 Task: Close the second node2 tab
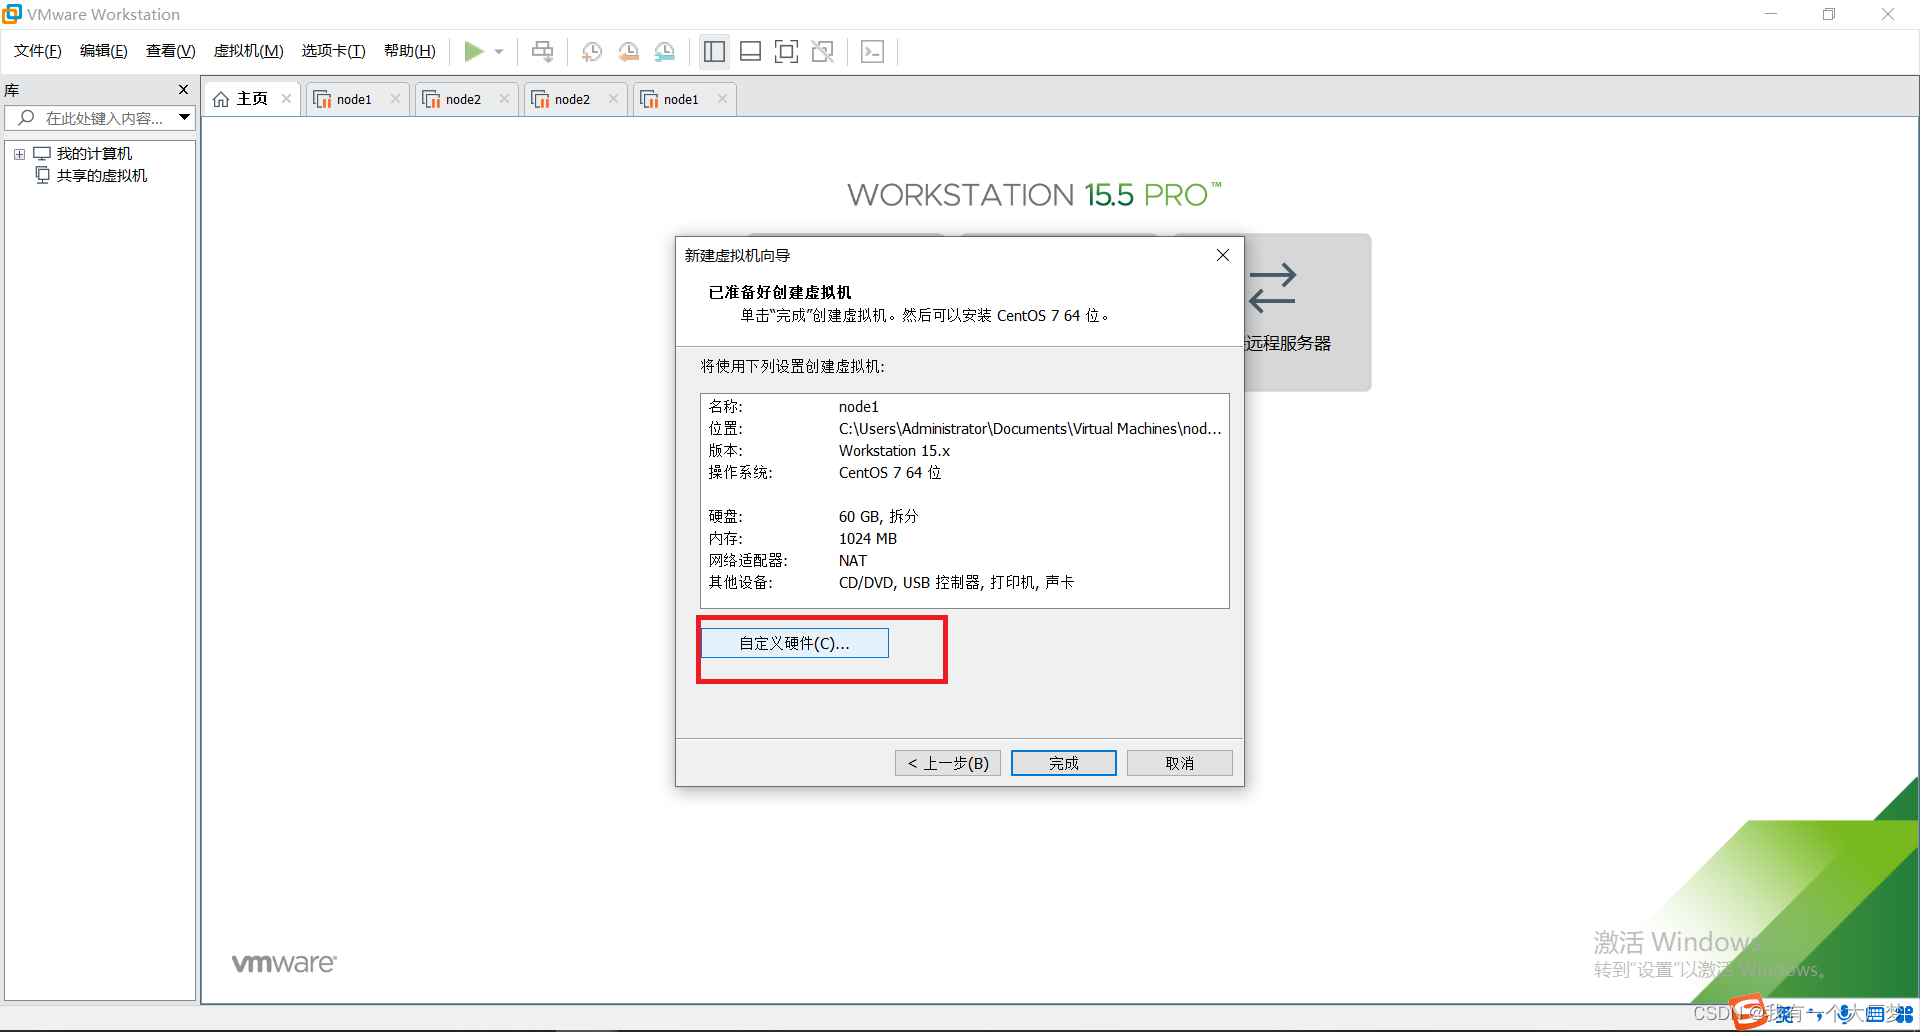click(x=614, y=99)
